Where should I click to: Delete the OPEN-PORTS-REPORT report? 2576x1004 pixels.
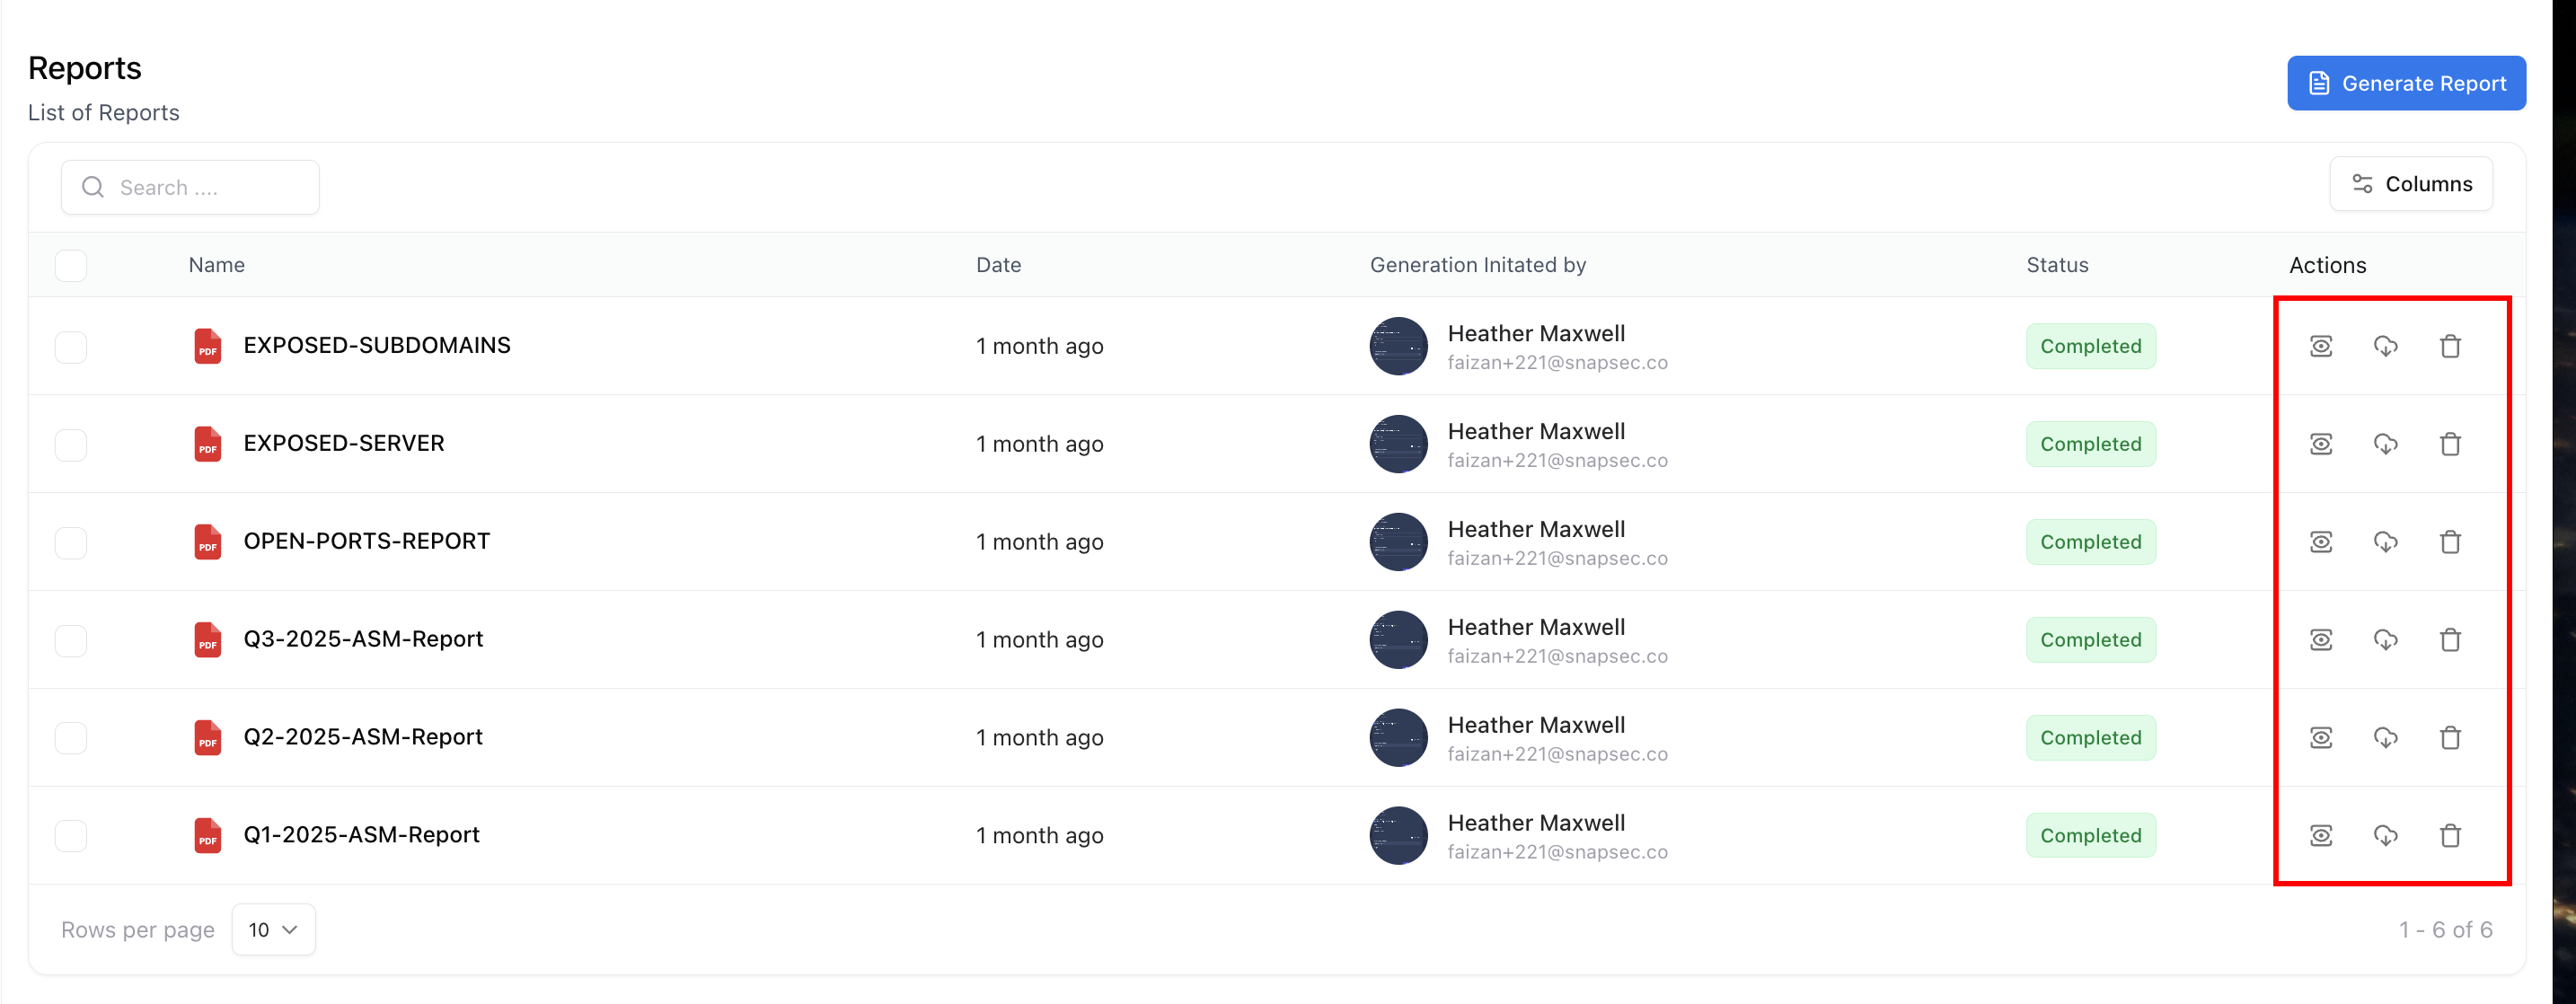pyautogui.click(x=2451, y=542)
